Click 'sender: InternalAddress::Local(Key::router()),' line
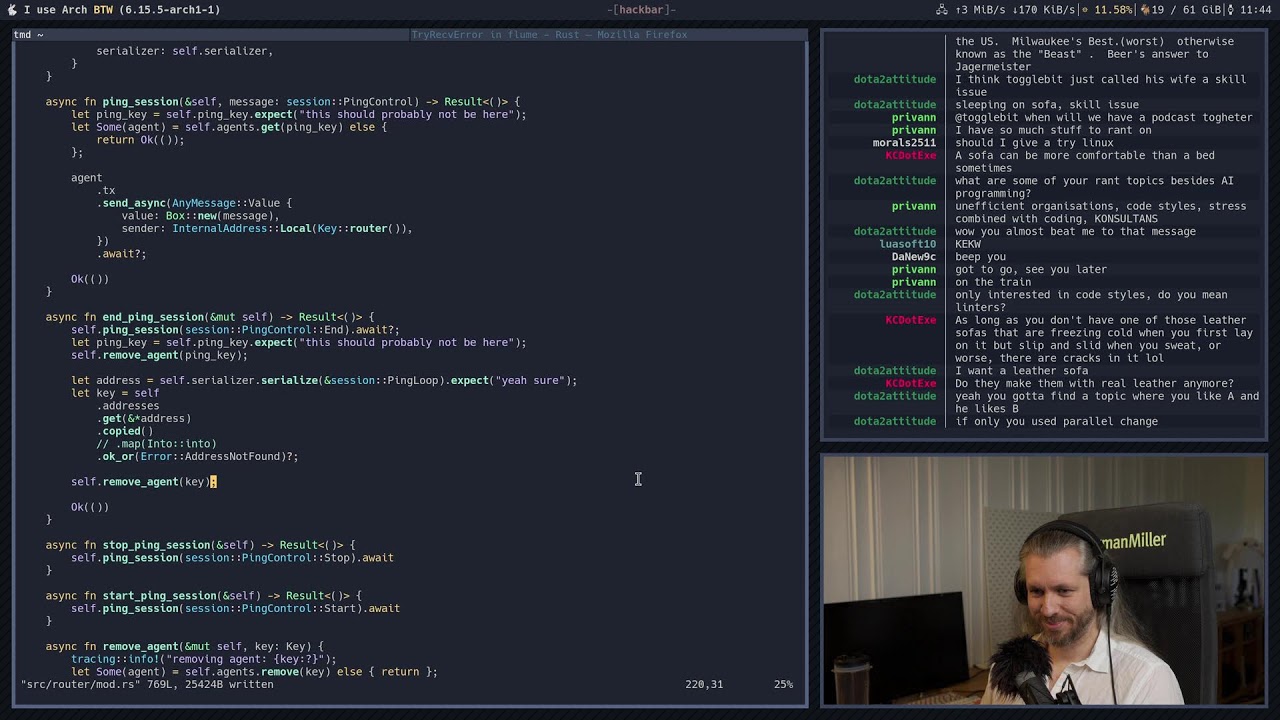This screenshot has width=1280, height=720. pyautogui.click(x=267, y=229)
